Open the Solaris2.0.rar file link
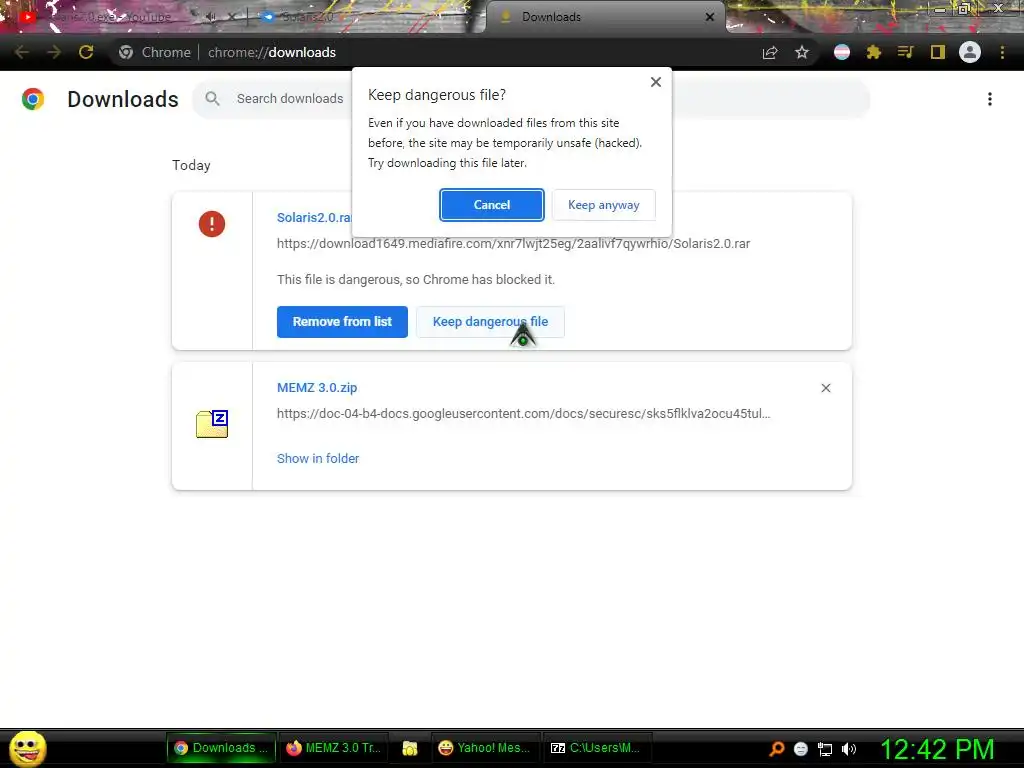The width and height of the screenshot is (1024, 768). point(314,217)
